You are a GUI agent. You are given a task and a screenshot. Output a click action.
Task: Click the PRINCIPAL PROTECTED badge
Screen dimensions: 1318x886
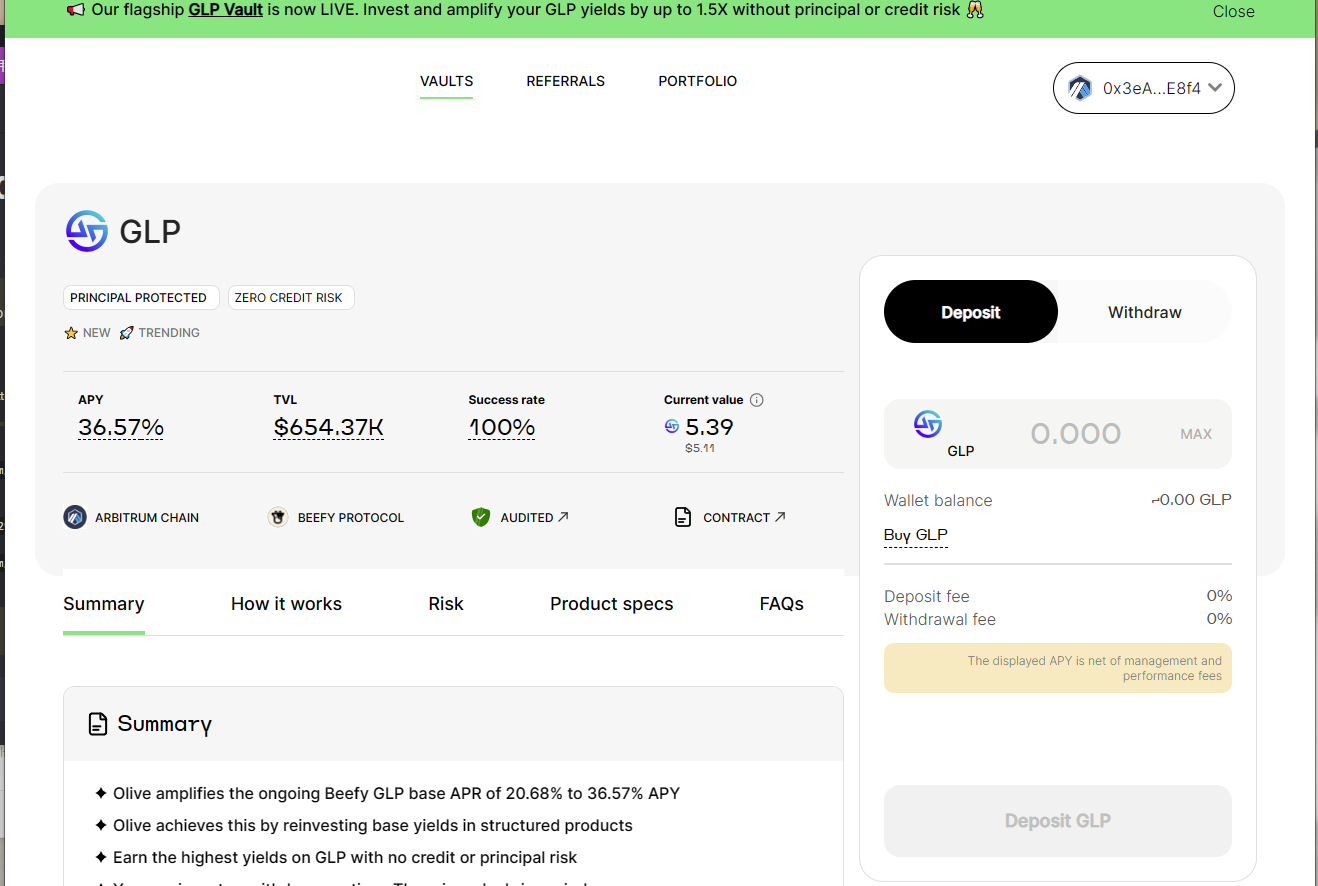coord(141,297)
